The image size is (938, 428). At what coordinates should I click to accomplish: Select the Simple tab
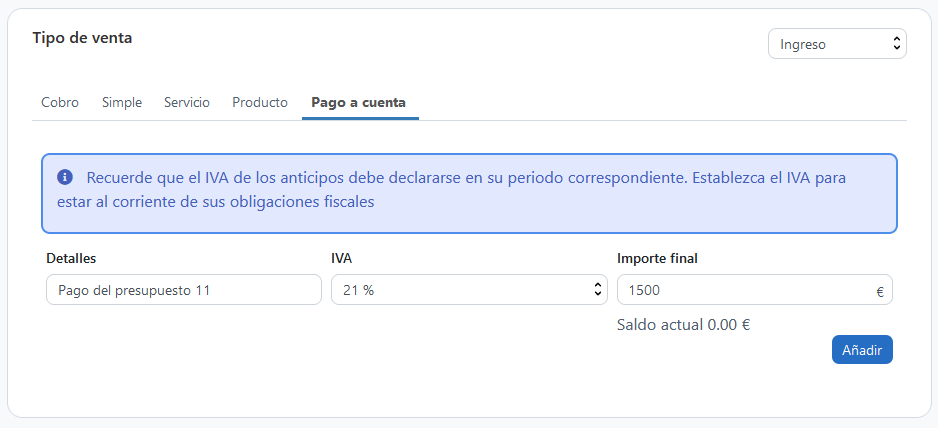(122, 102)
